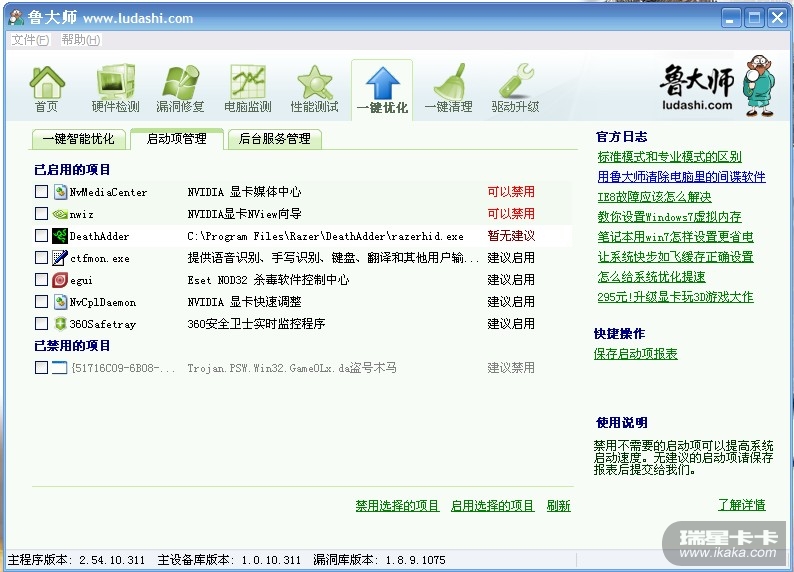Click the ctfmon.exe pen icon

60,258
